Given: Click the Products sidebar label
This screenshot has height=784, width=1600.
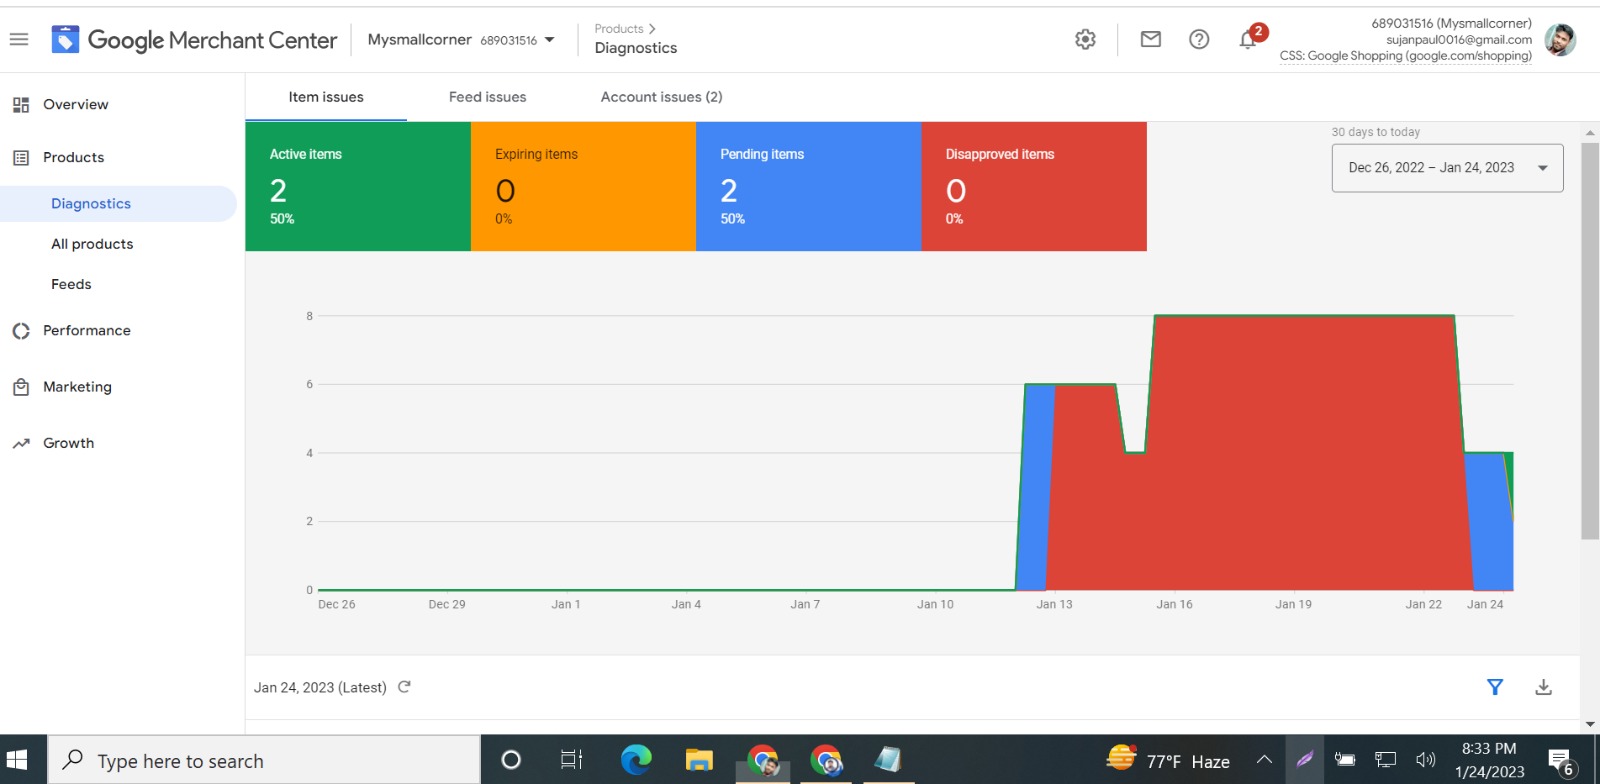Looking at the screenshot, I should coord(73,158).
